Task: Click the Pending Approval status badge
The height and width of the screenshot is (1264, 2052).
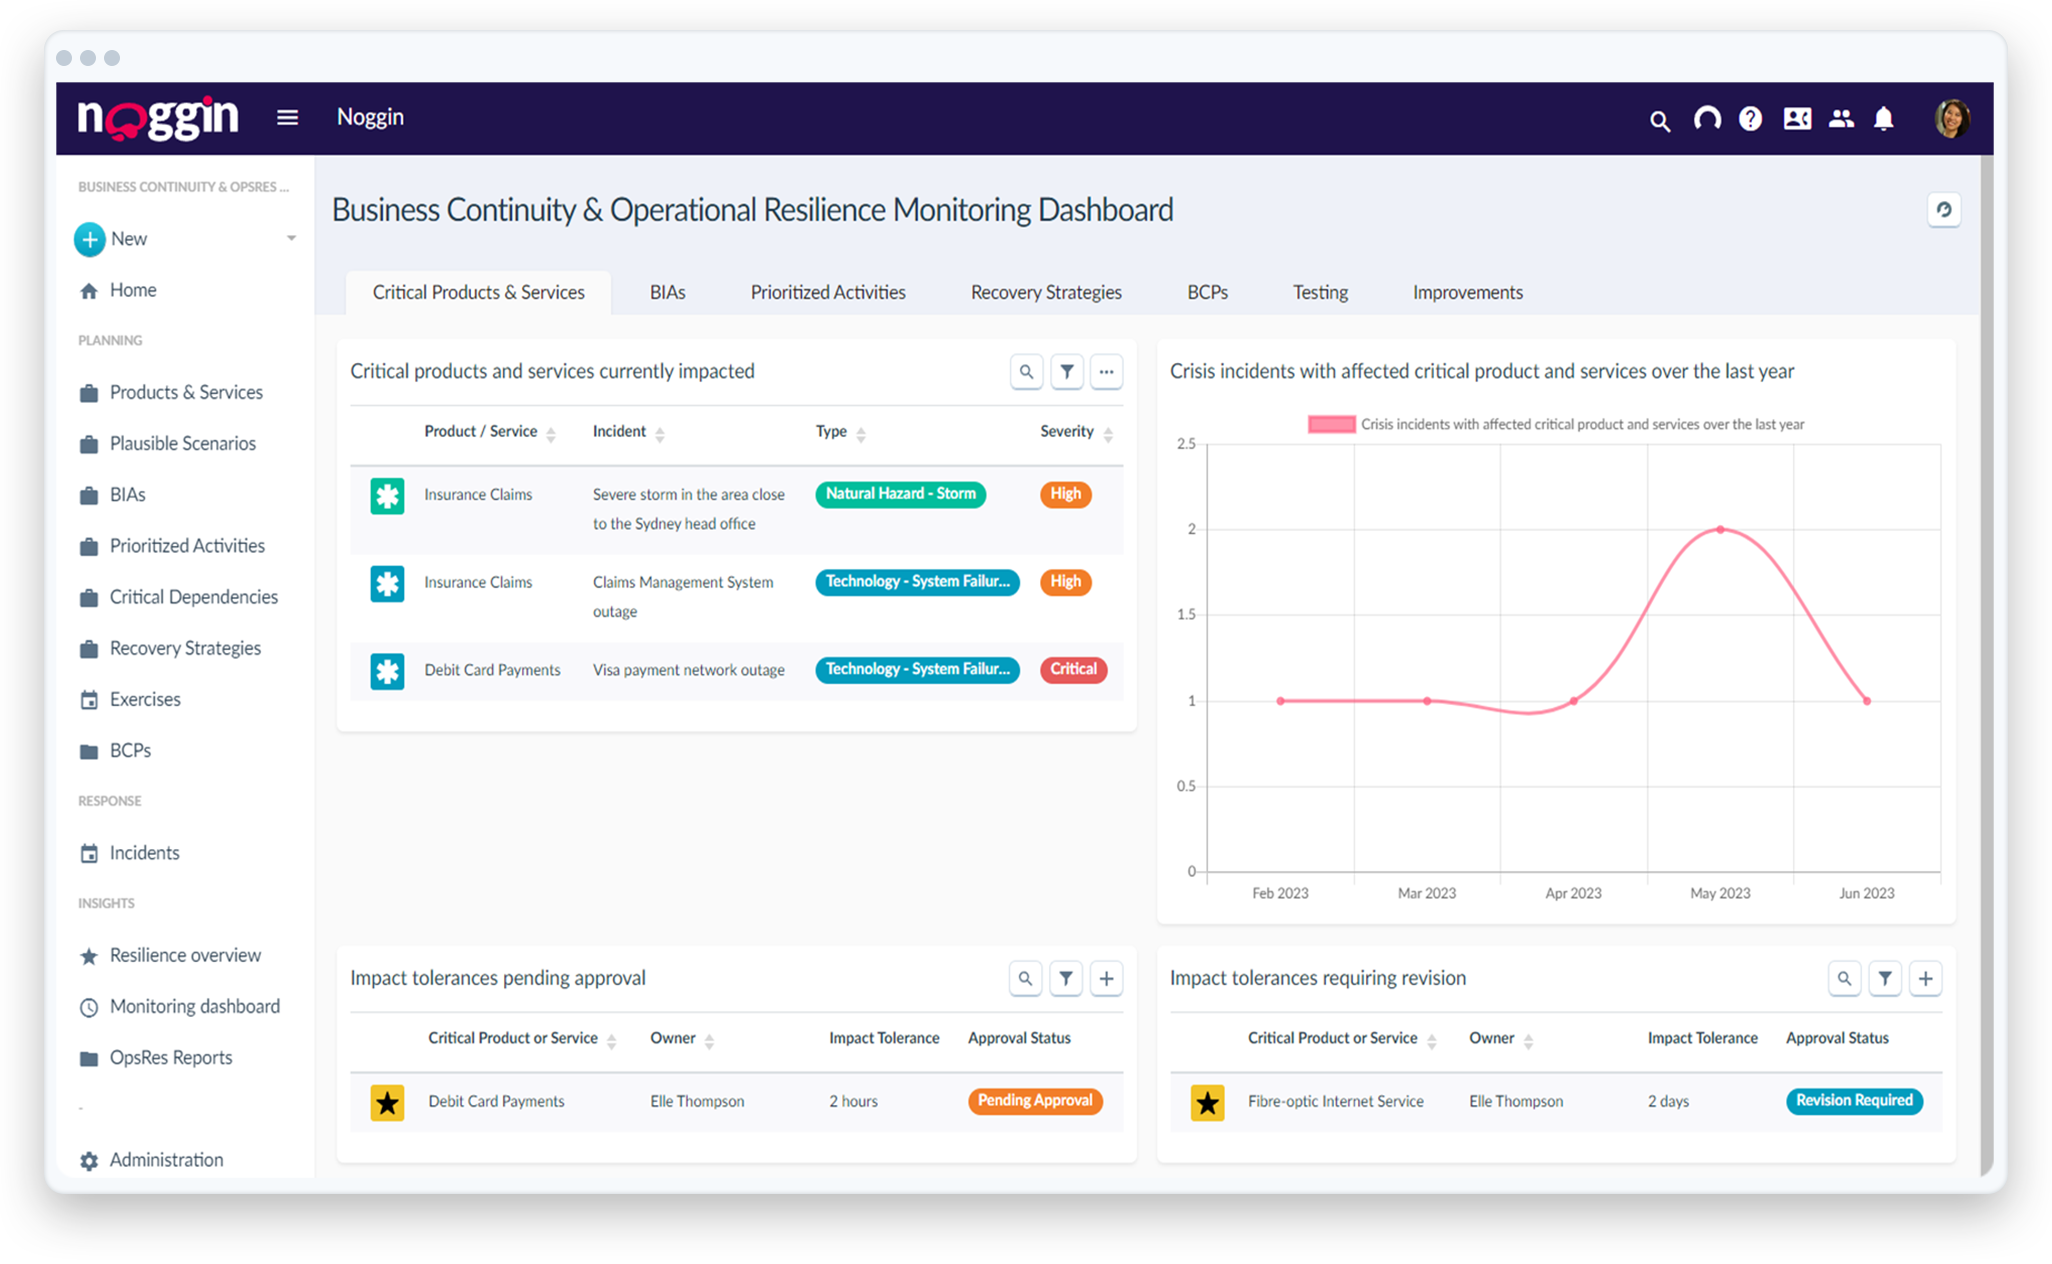Action: 1035,1101
